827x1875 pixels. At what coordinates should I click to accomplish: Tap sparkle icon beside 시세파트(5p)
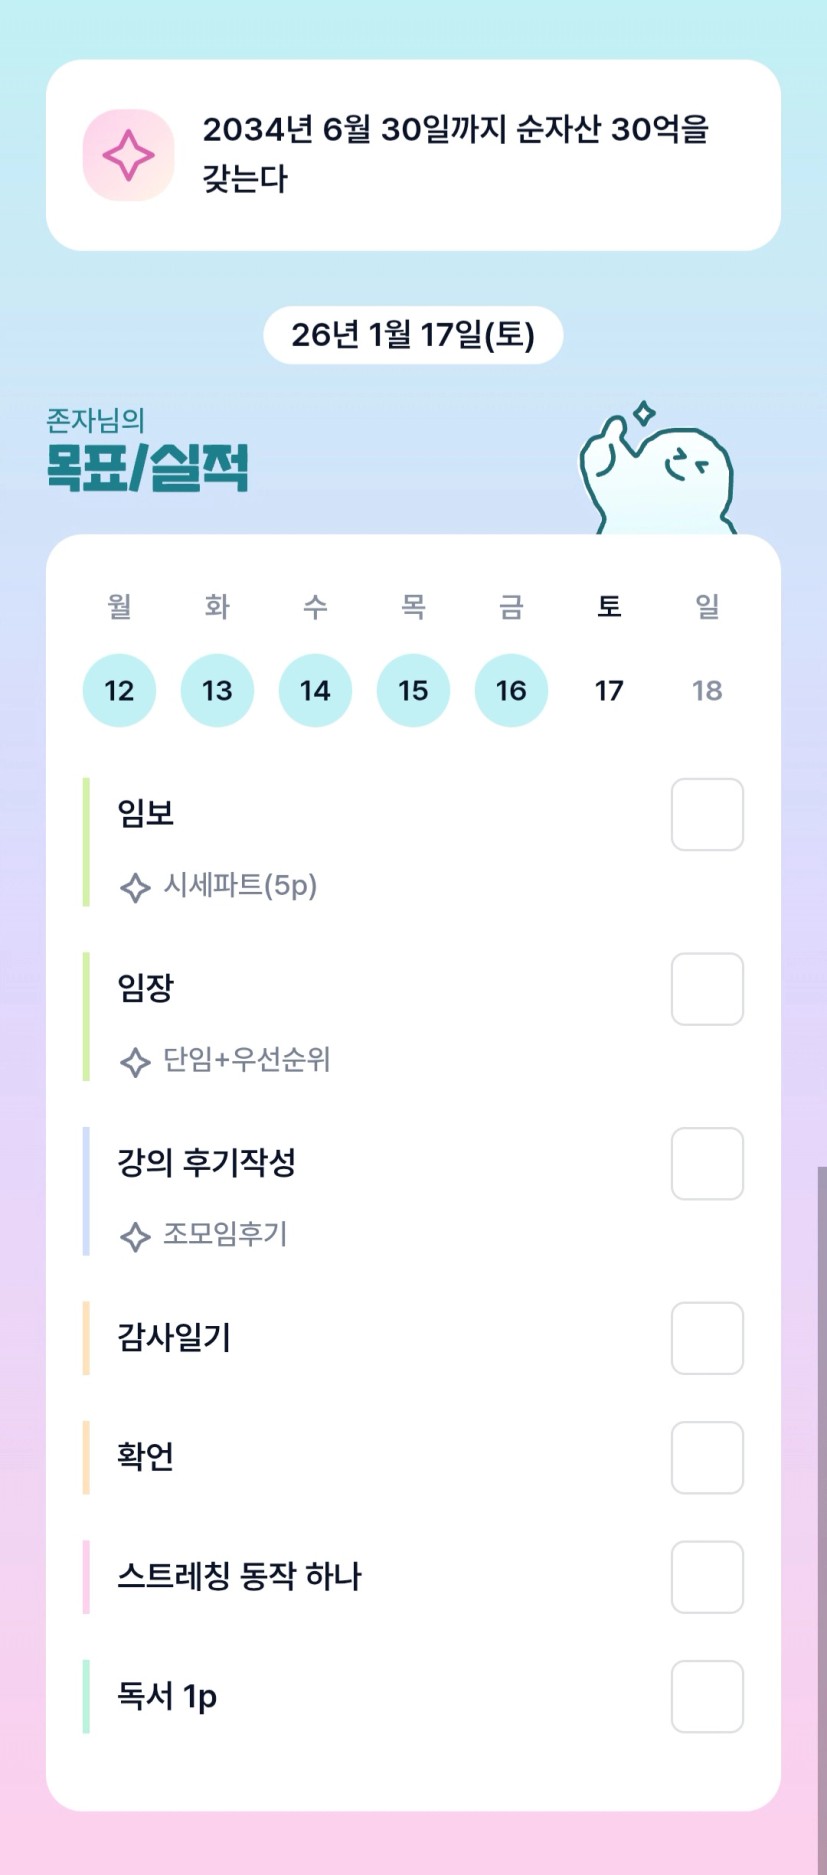click(135, 887)
